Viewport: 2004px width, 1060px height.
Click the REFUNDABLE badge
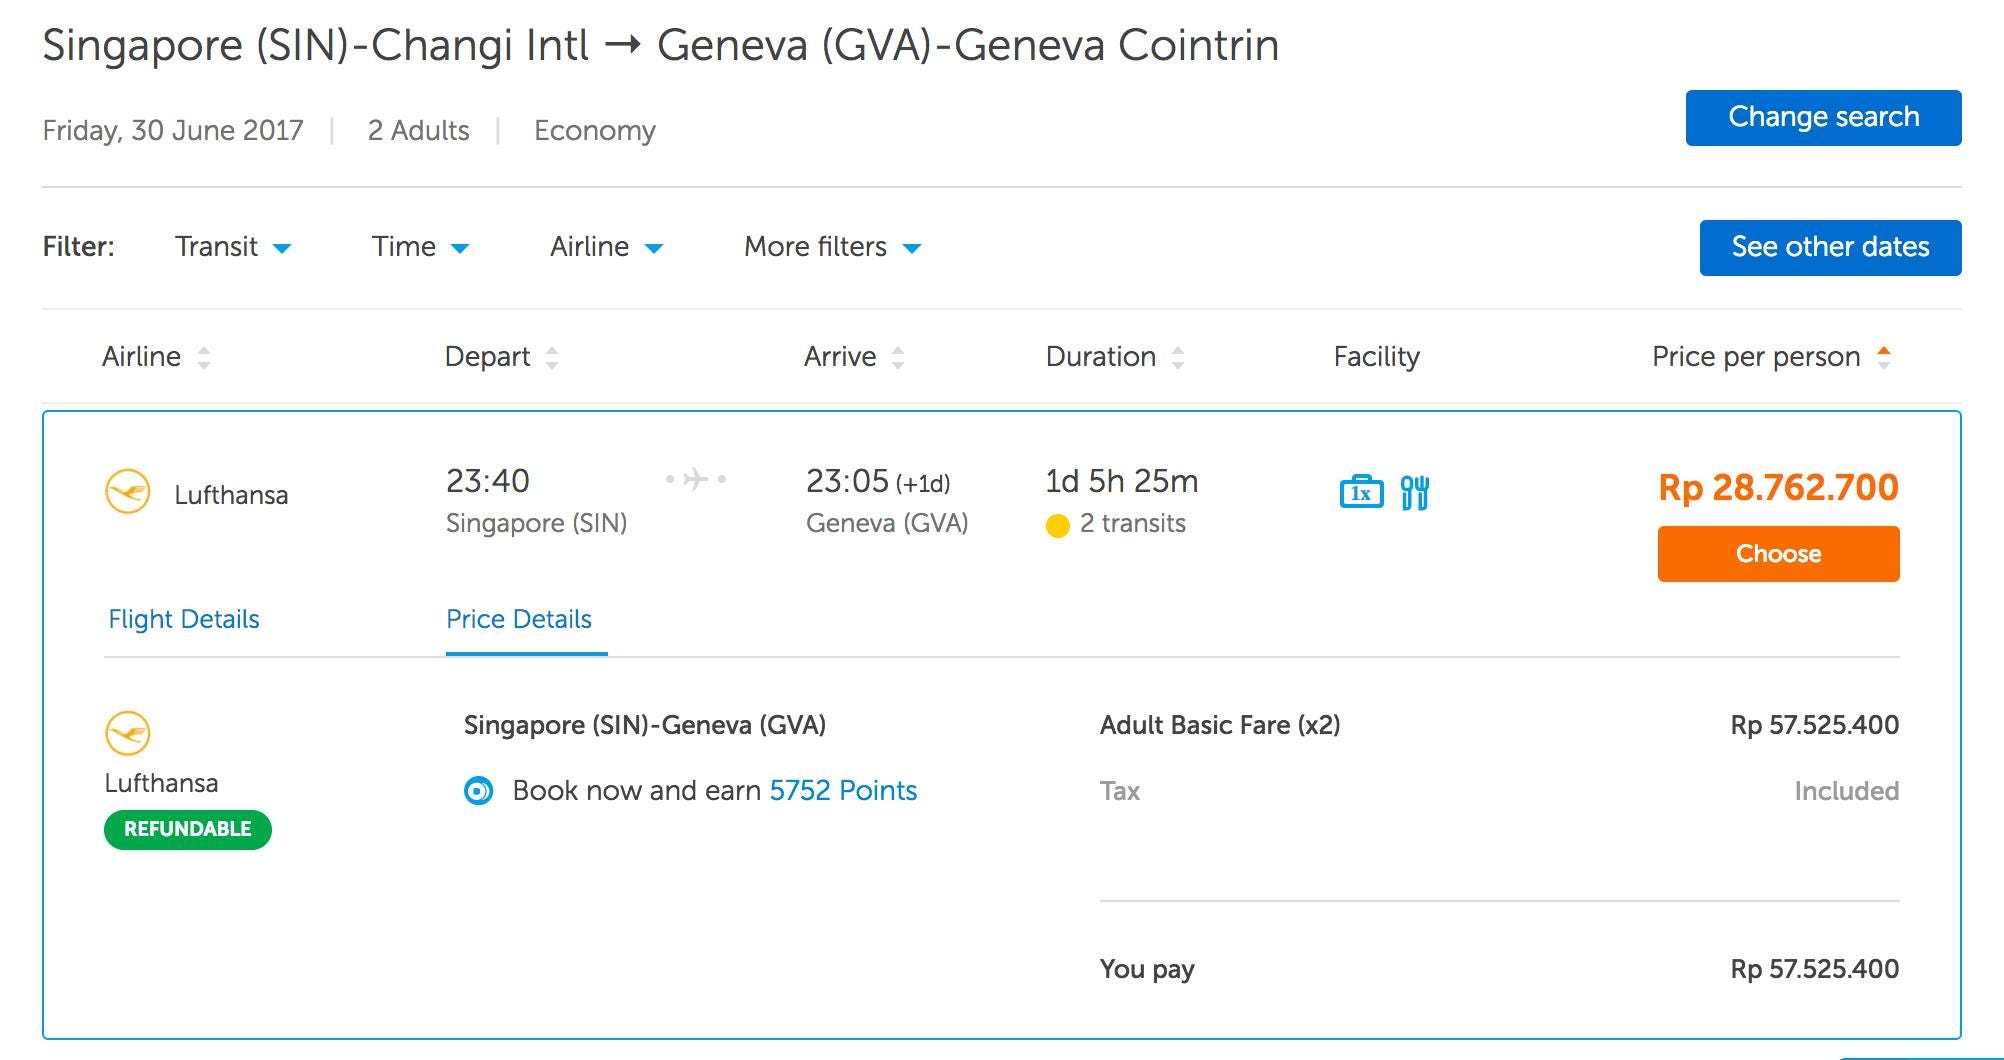click(188, 829)
